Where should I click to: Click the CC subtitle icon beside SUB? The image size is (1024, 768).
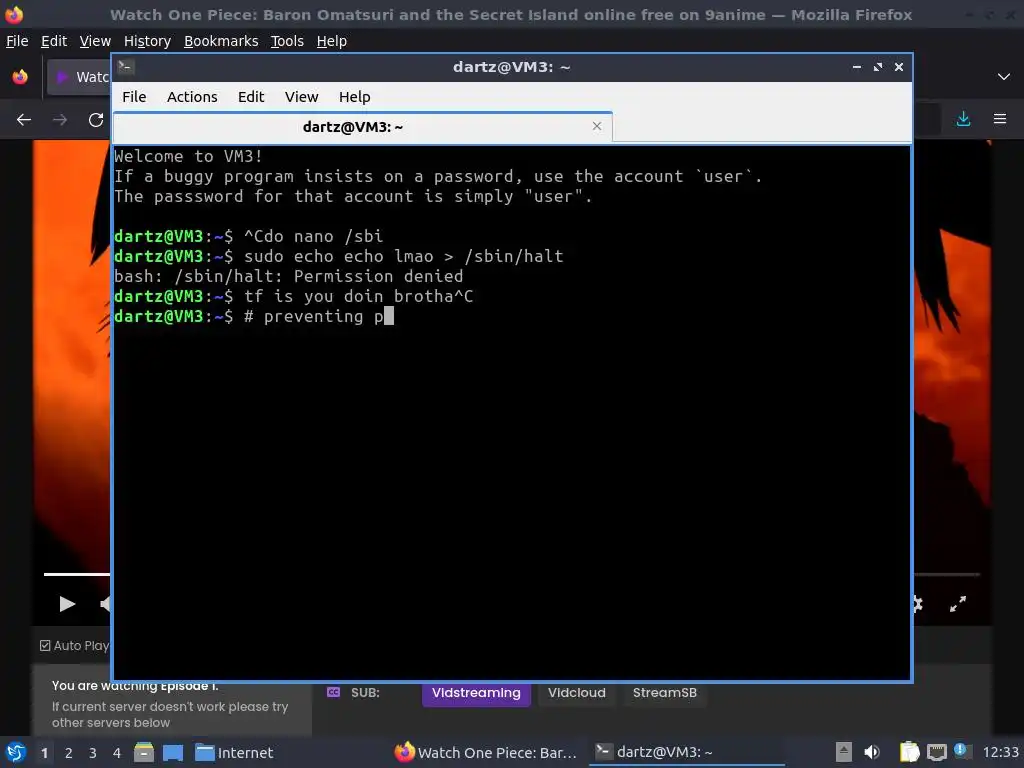pyautogui.click(x=333, y=692)
